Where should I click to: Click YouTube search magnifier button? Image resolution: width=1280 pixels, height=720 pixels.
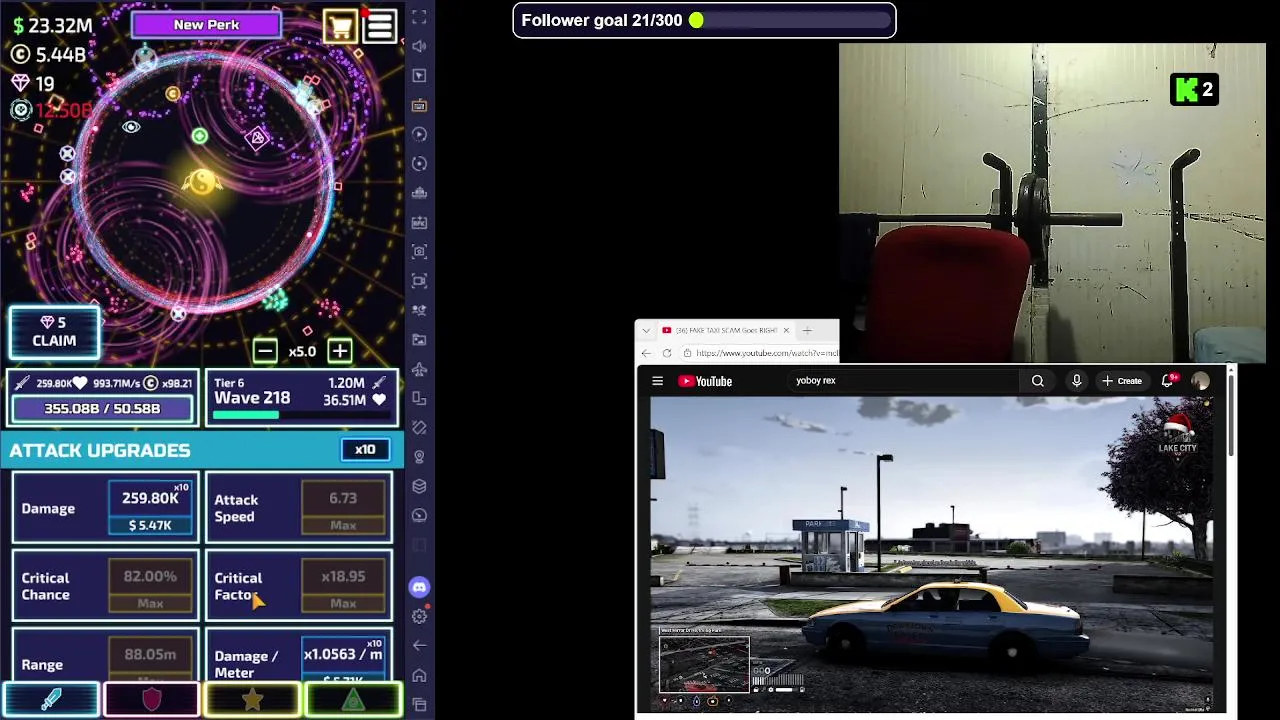[1038, 381]
